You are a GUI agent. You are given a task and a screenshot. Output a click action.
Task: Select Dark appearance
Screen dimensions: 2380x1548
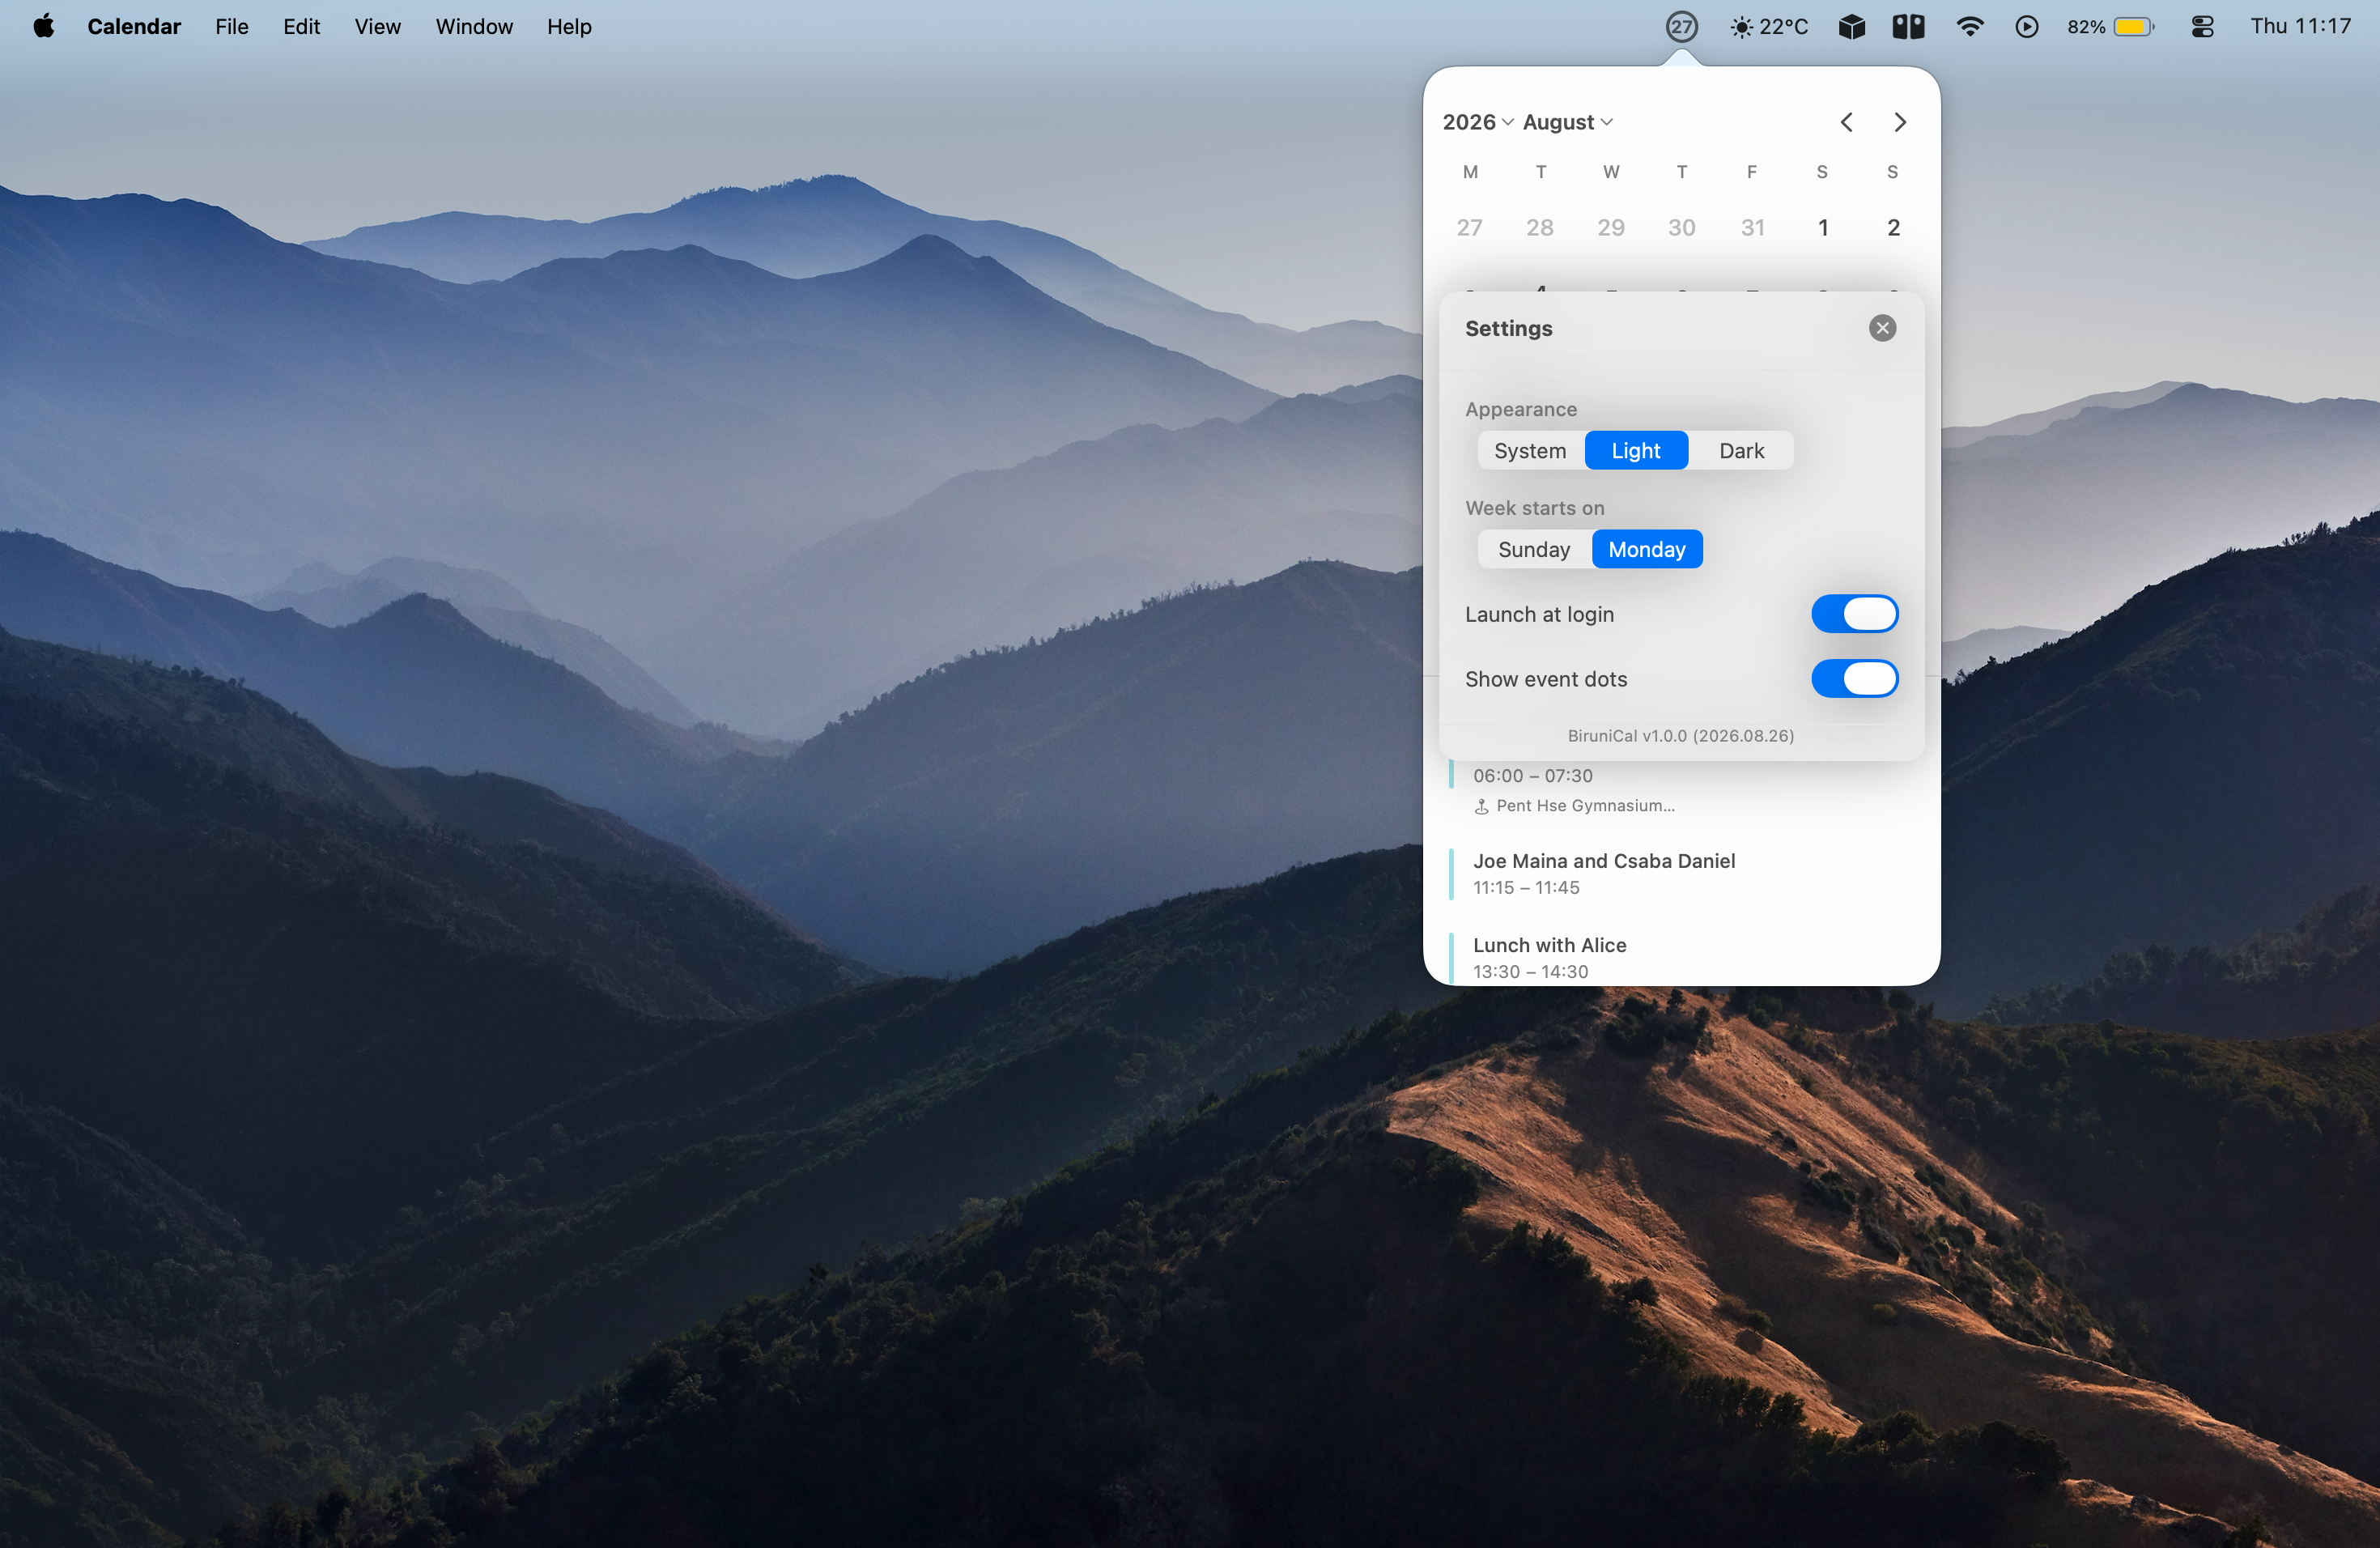click(x=1741, y=450)
